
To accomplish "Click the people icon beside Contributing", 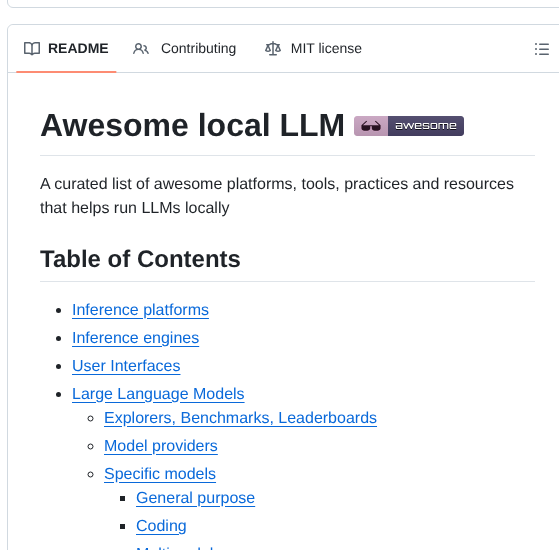I will (141, 48).
